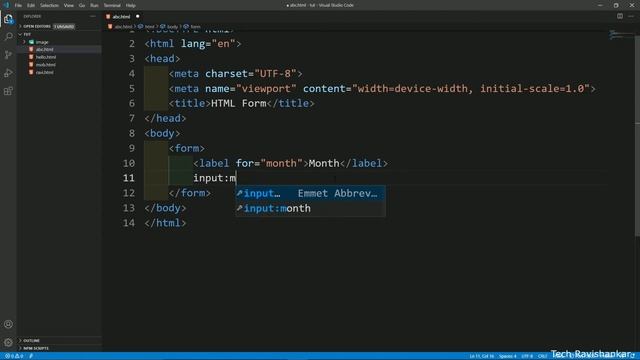This screenshot has height=360, width=640.
Task: Open the Search view in activity bar
Action: [8, 37]
